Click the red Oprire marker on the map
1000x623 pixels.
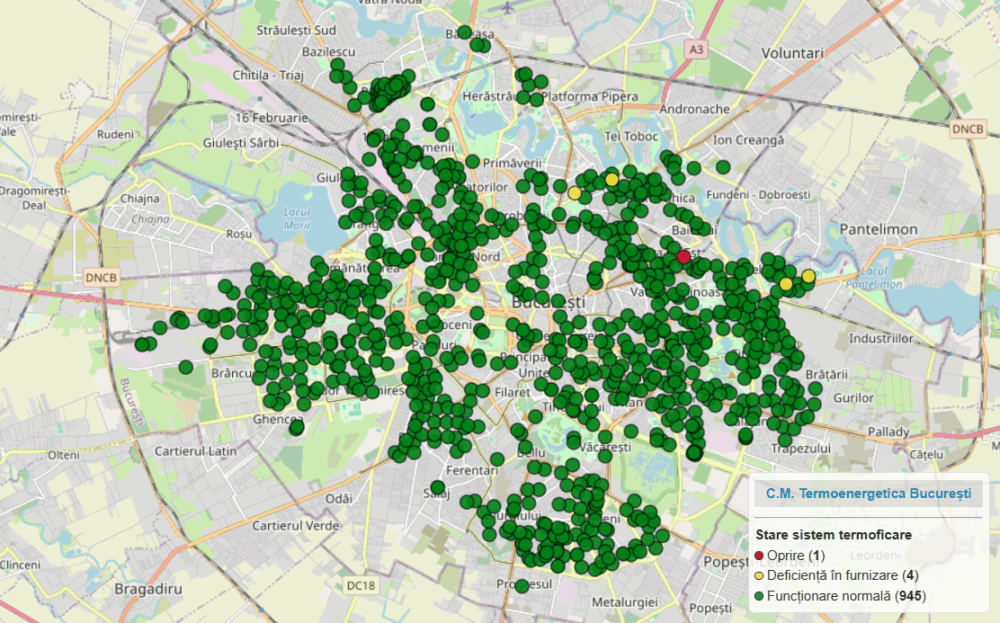[684, 257]
